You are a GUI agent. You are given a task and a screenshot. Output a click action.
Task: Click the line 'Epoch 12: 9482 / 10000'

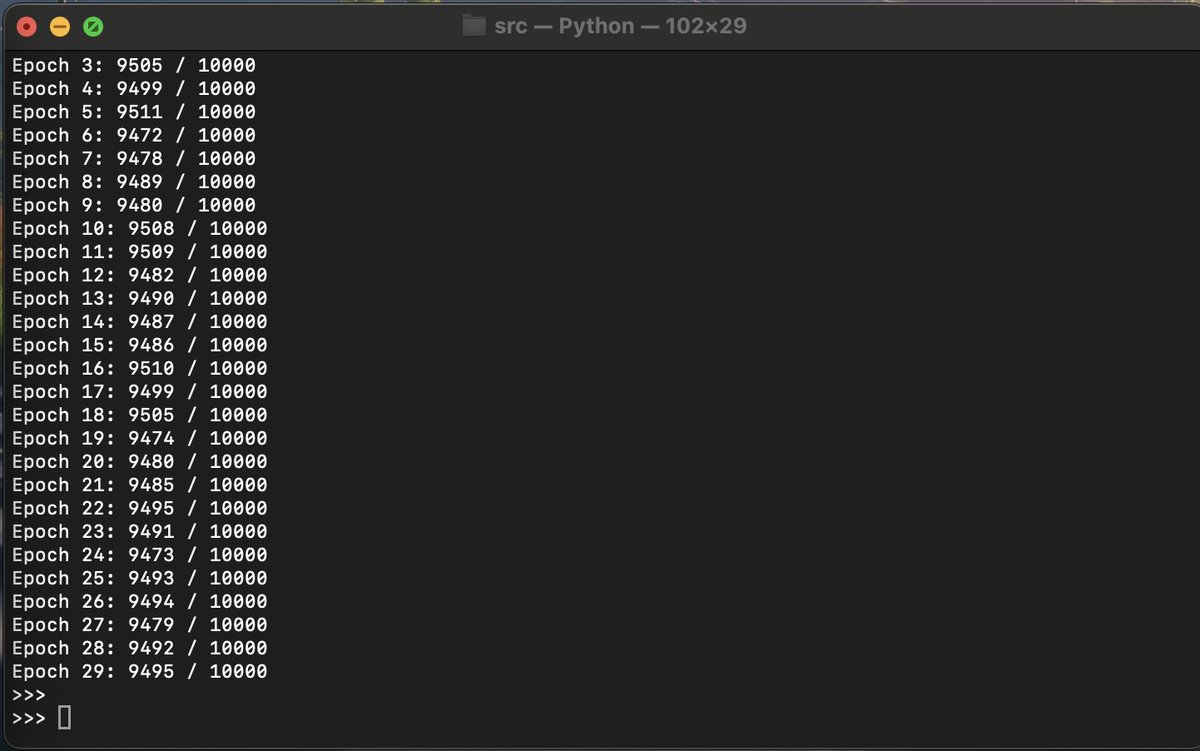tap(140, 276)
